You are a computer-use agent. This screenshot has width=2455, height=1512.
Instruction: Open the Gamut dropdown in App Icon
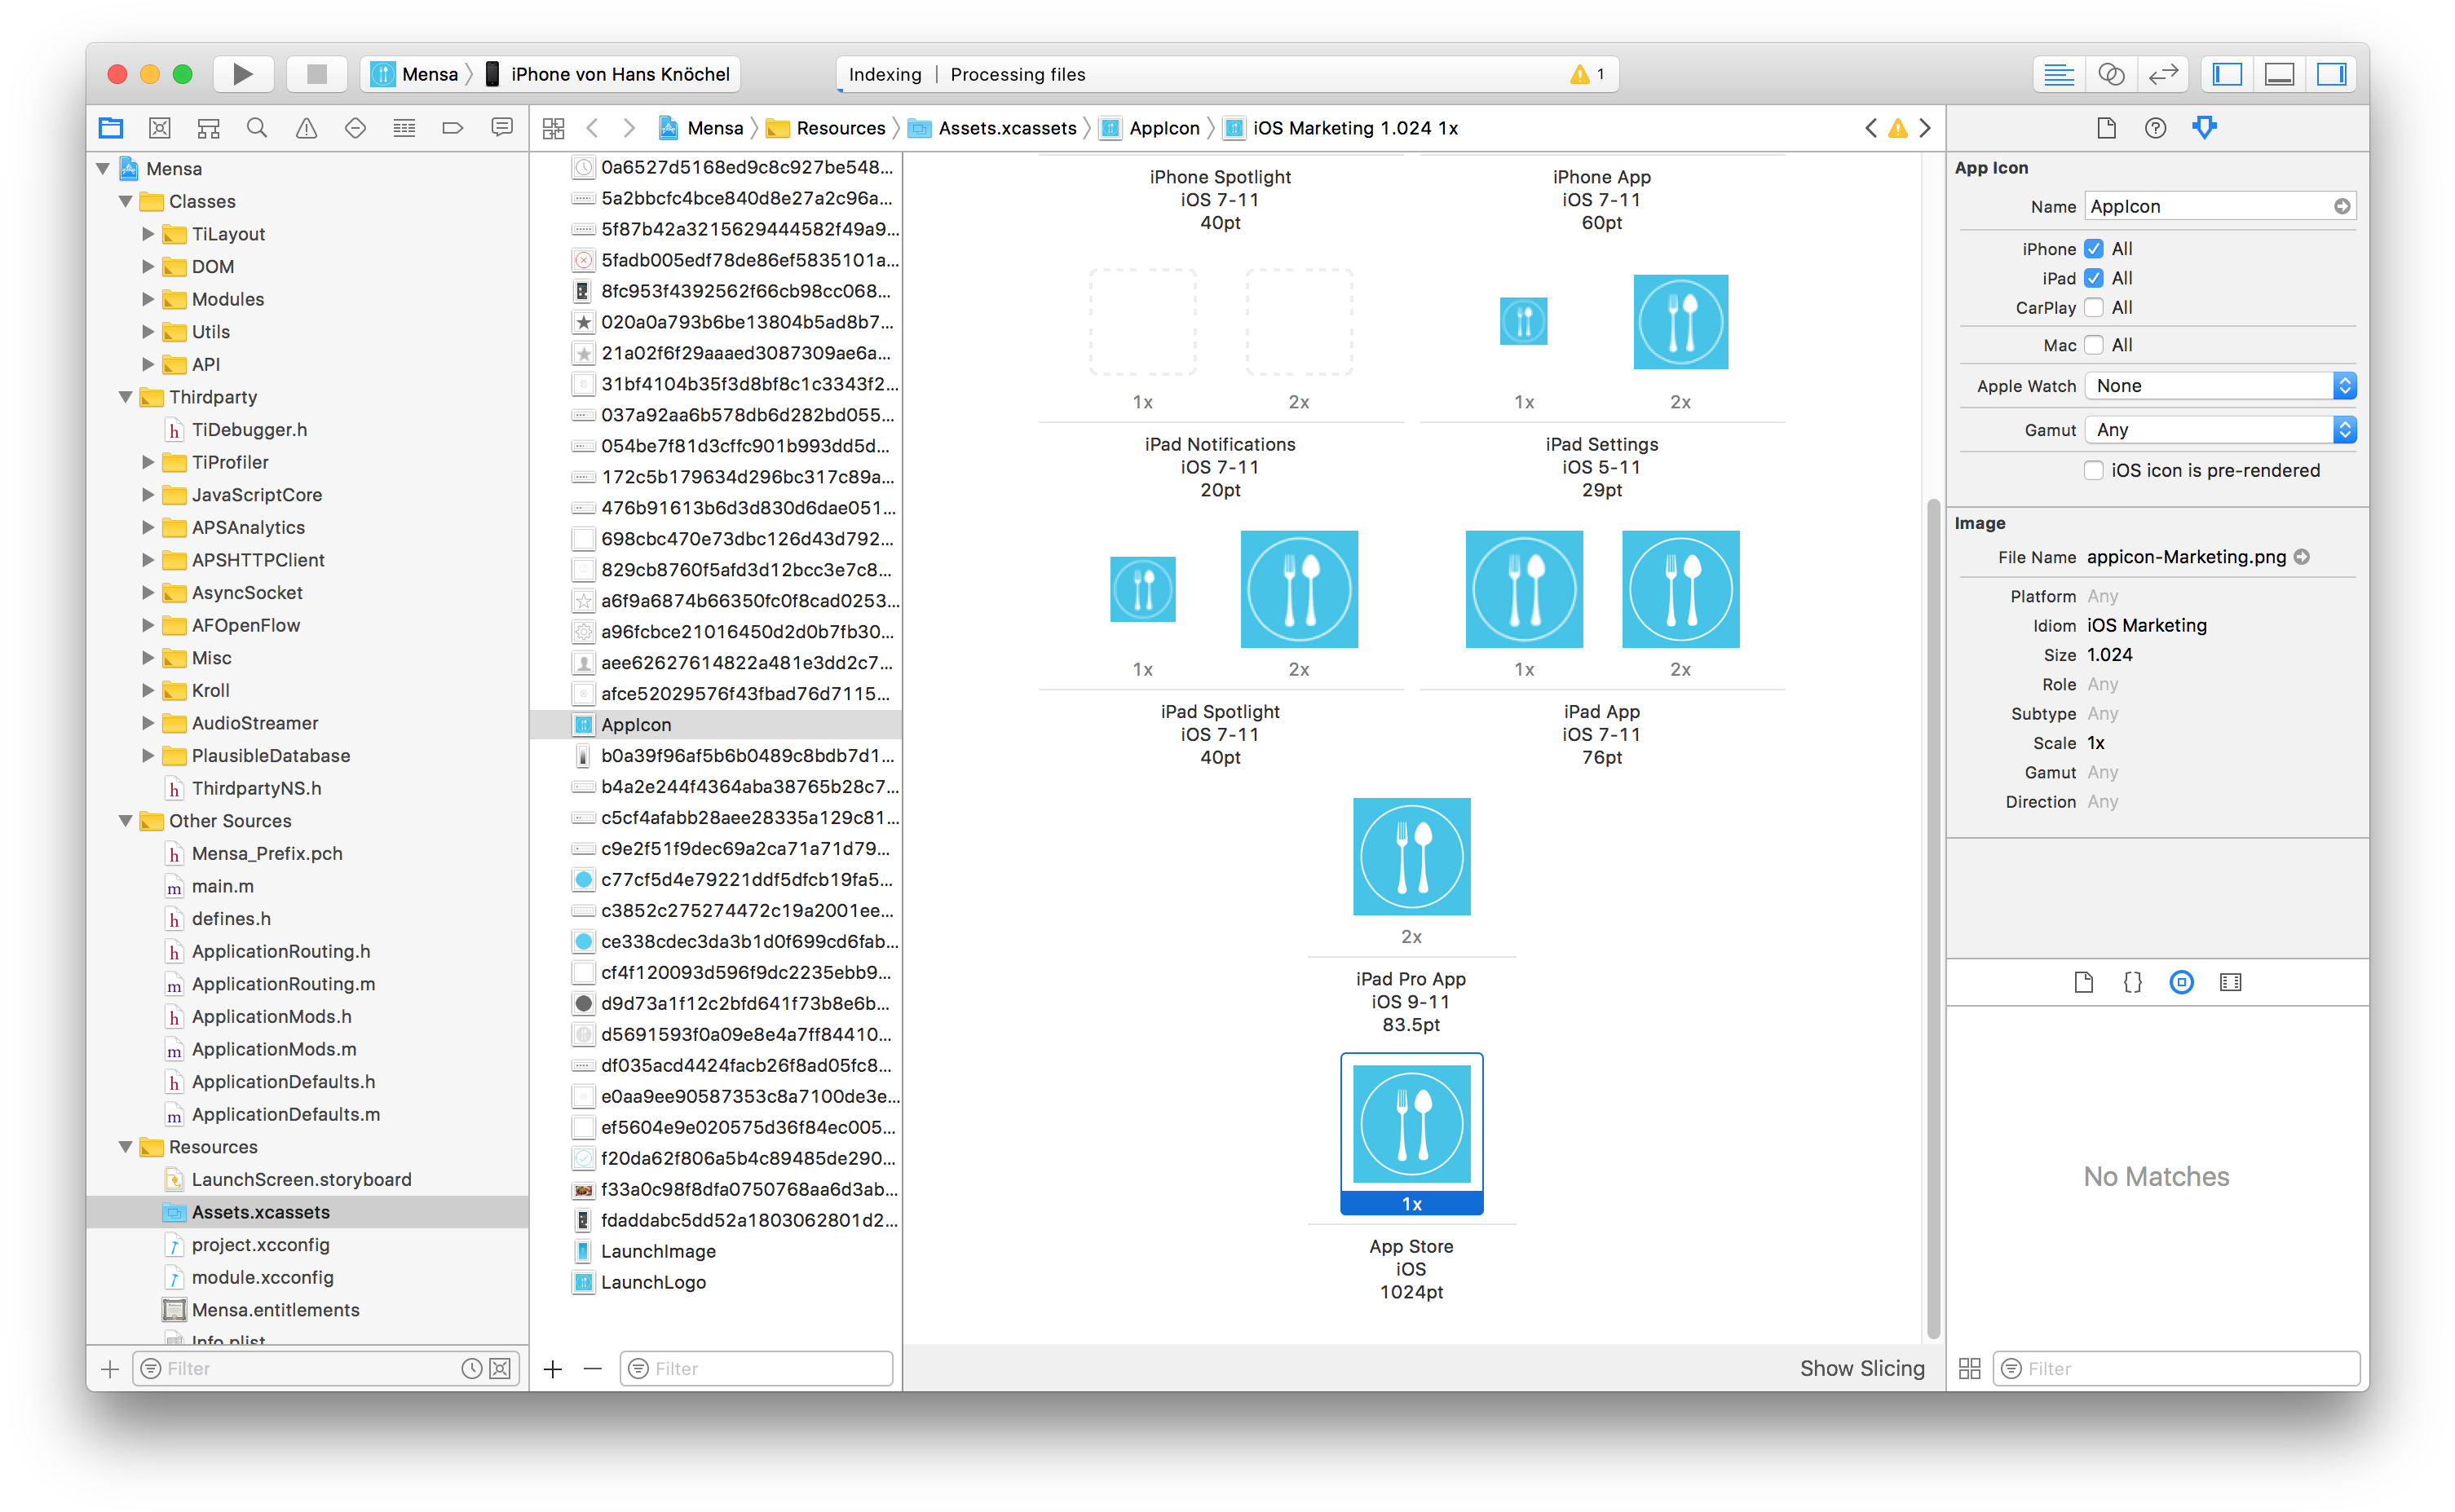pyautogui.click(x=2220, y=430)
